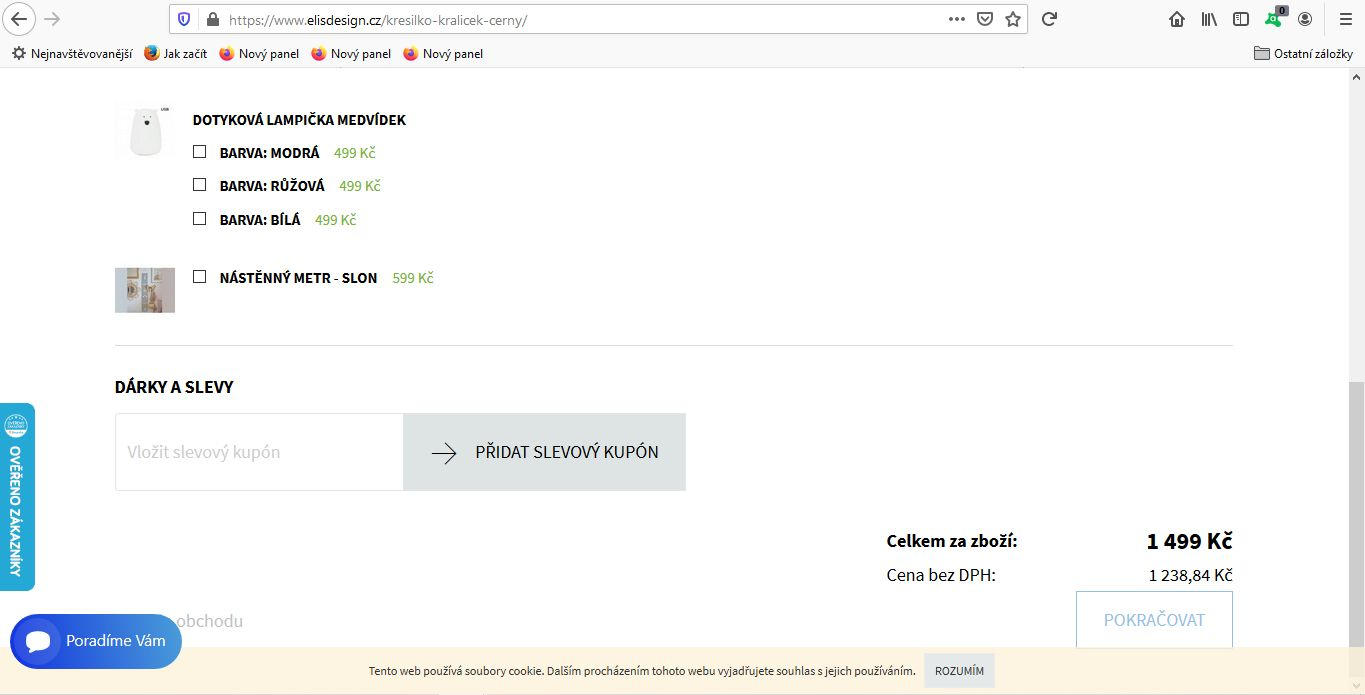1365x695 pixels.
Task: Open the Firefox hamburger menu
Action: click(x=1345, y=19)
